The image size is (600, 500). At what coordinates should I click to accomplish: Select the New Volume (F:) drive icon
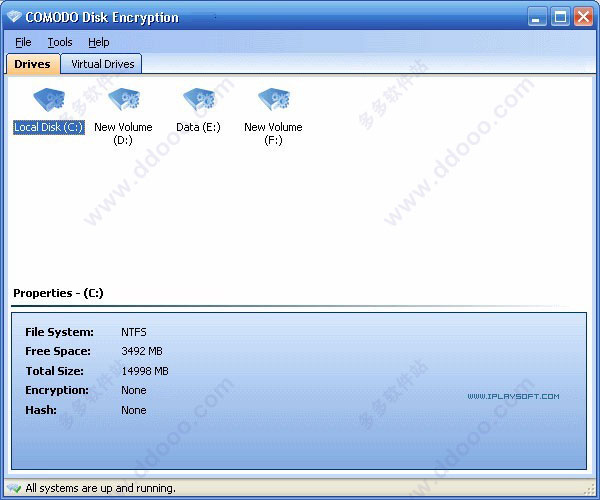click(274, 99)
